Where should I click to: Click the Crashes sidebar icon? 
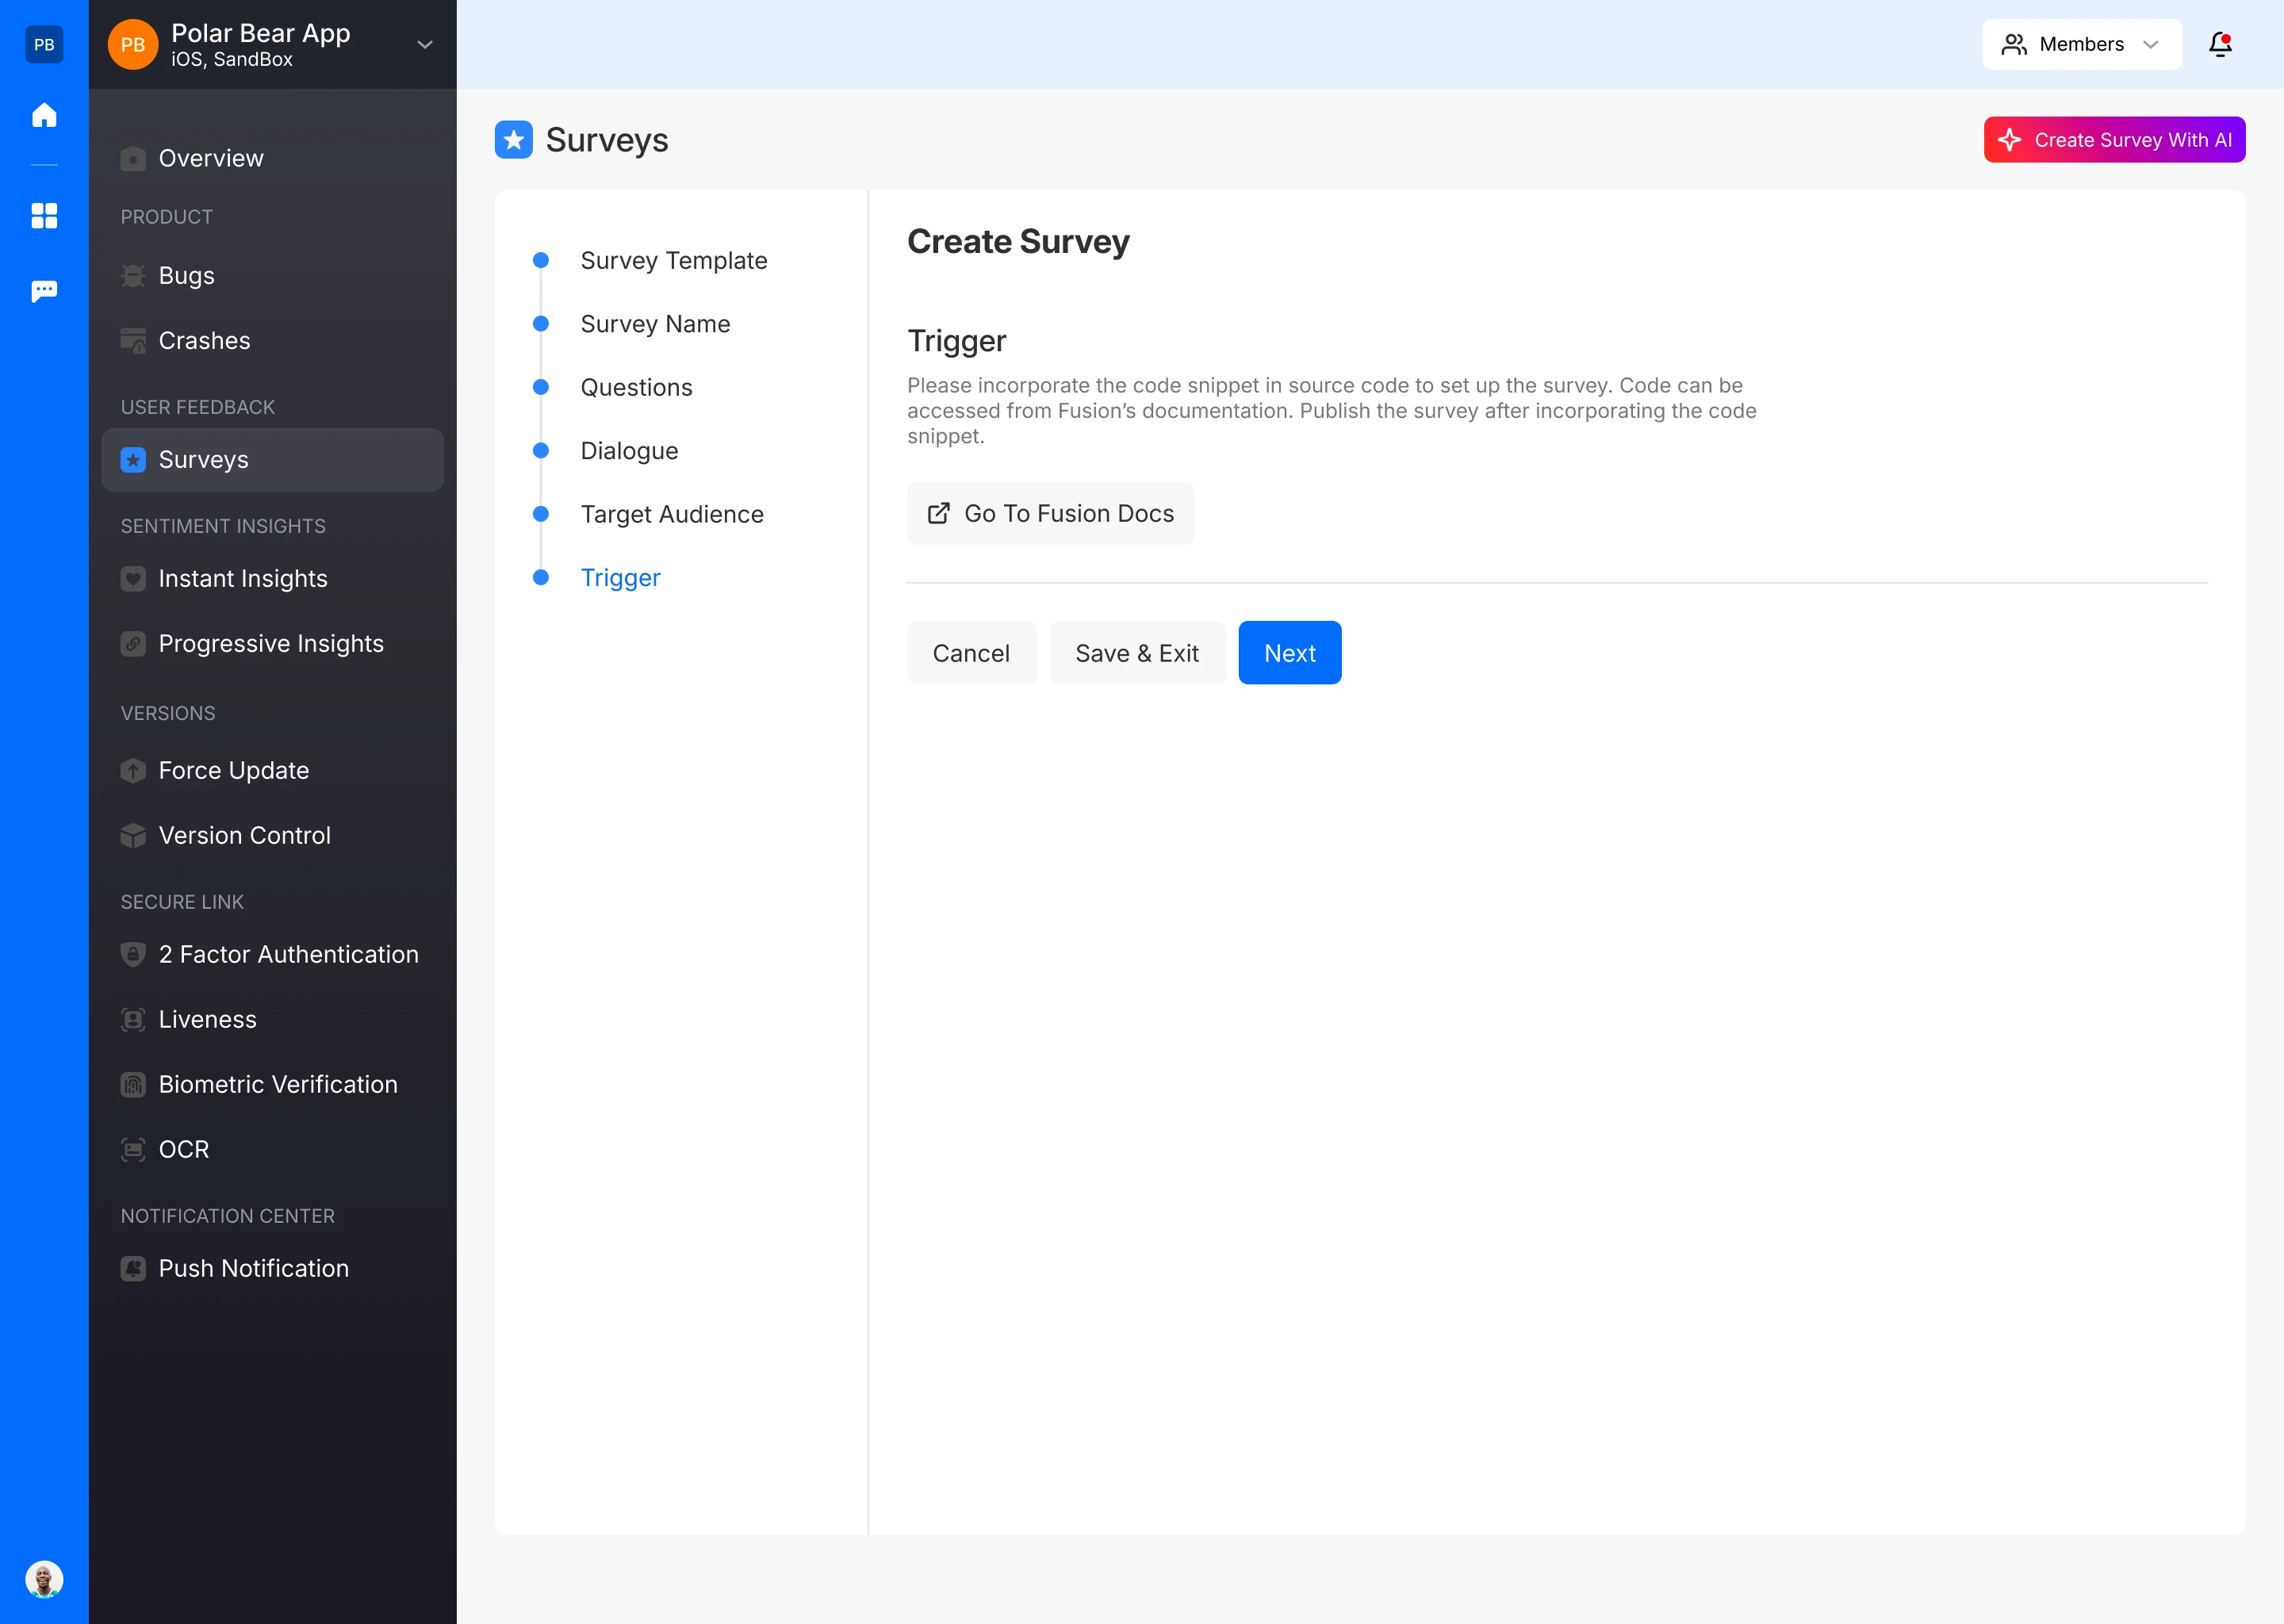(x=133, y=341)
